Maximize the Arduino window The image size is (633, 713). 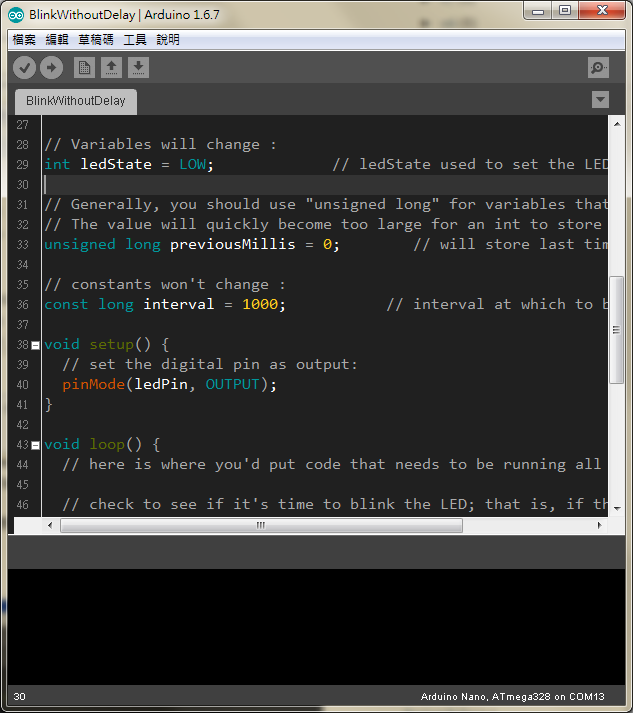coord(565,10)
